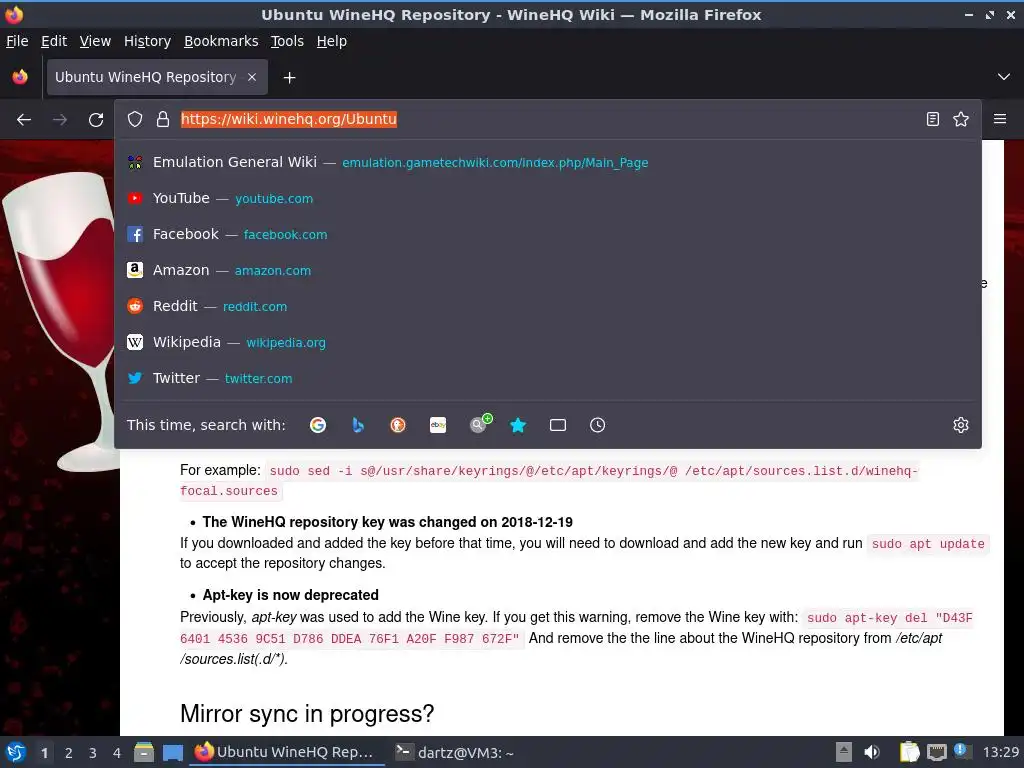This screenshot has height=768, width=1024.
Task: Search open tabs icon
Action: [x=558, y=425]
